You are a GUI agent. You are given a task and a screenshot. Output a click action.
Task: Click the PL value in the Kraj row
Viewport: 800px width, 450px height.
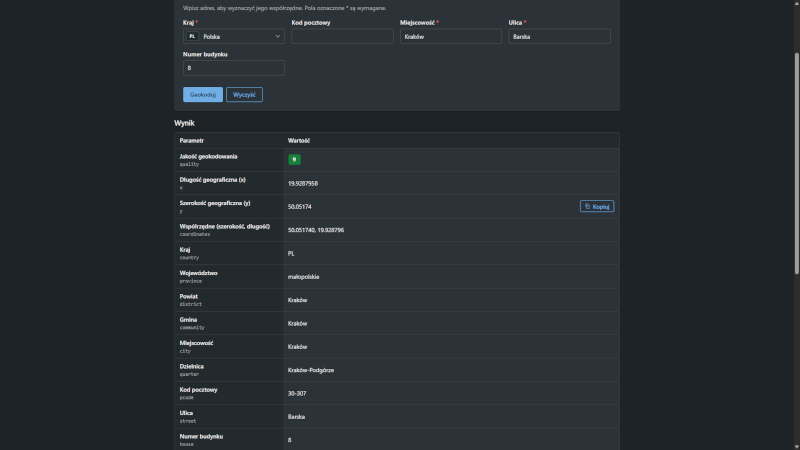pyautogui.click(x=291, y=254)
